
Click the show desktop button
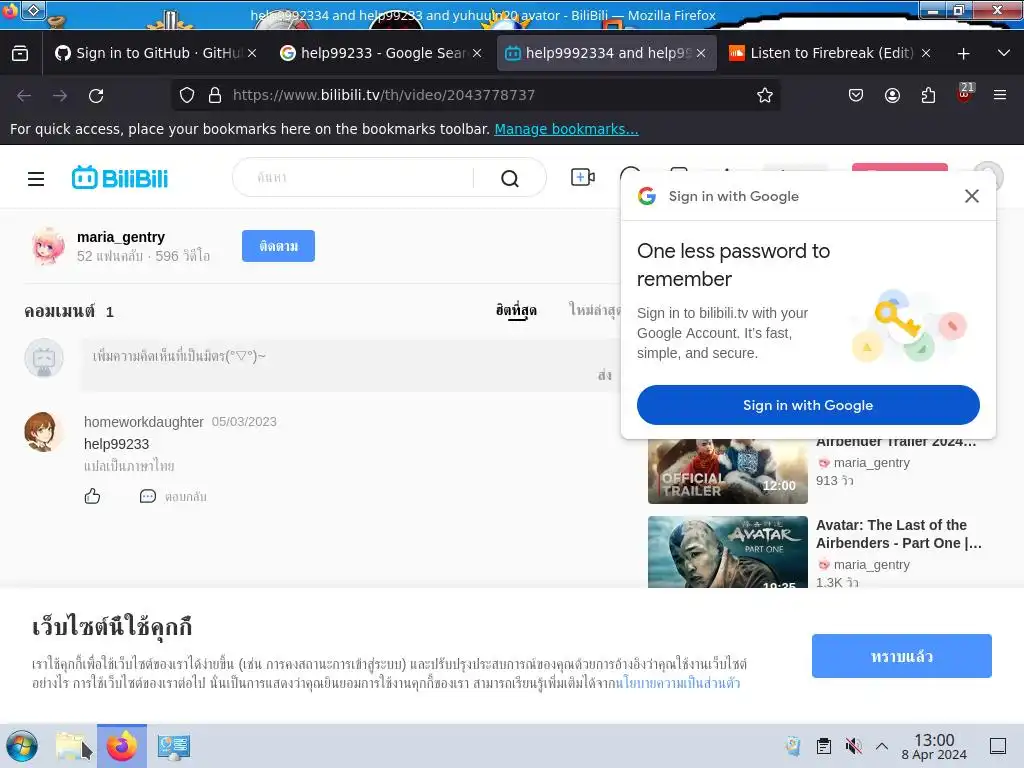998,746
